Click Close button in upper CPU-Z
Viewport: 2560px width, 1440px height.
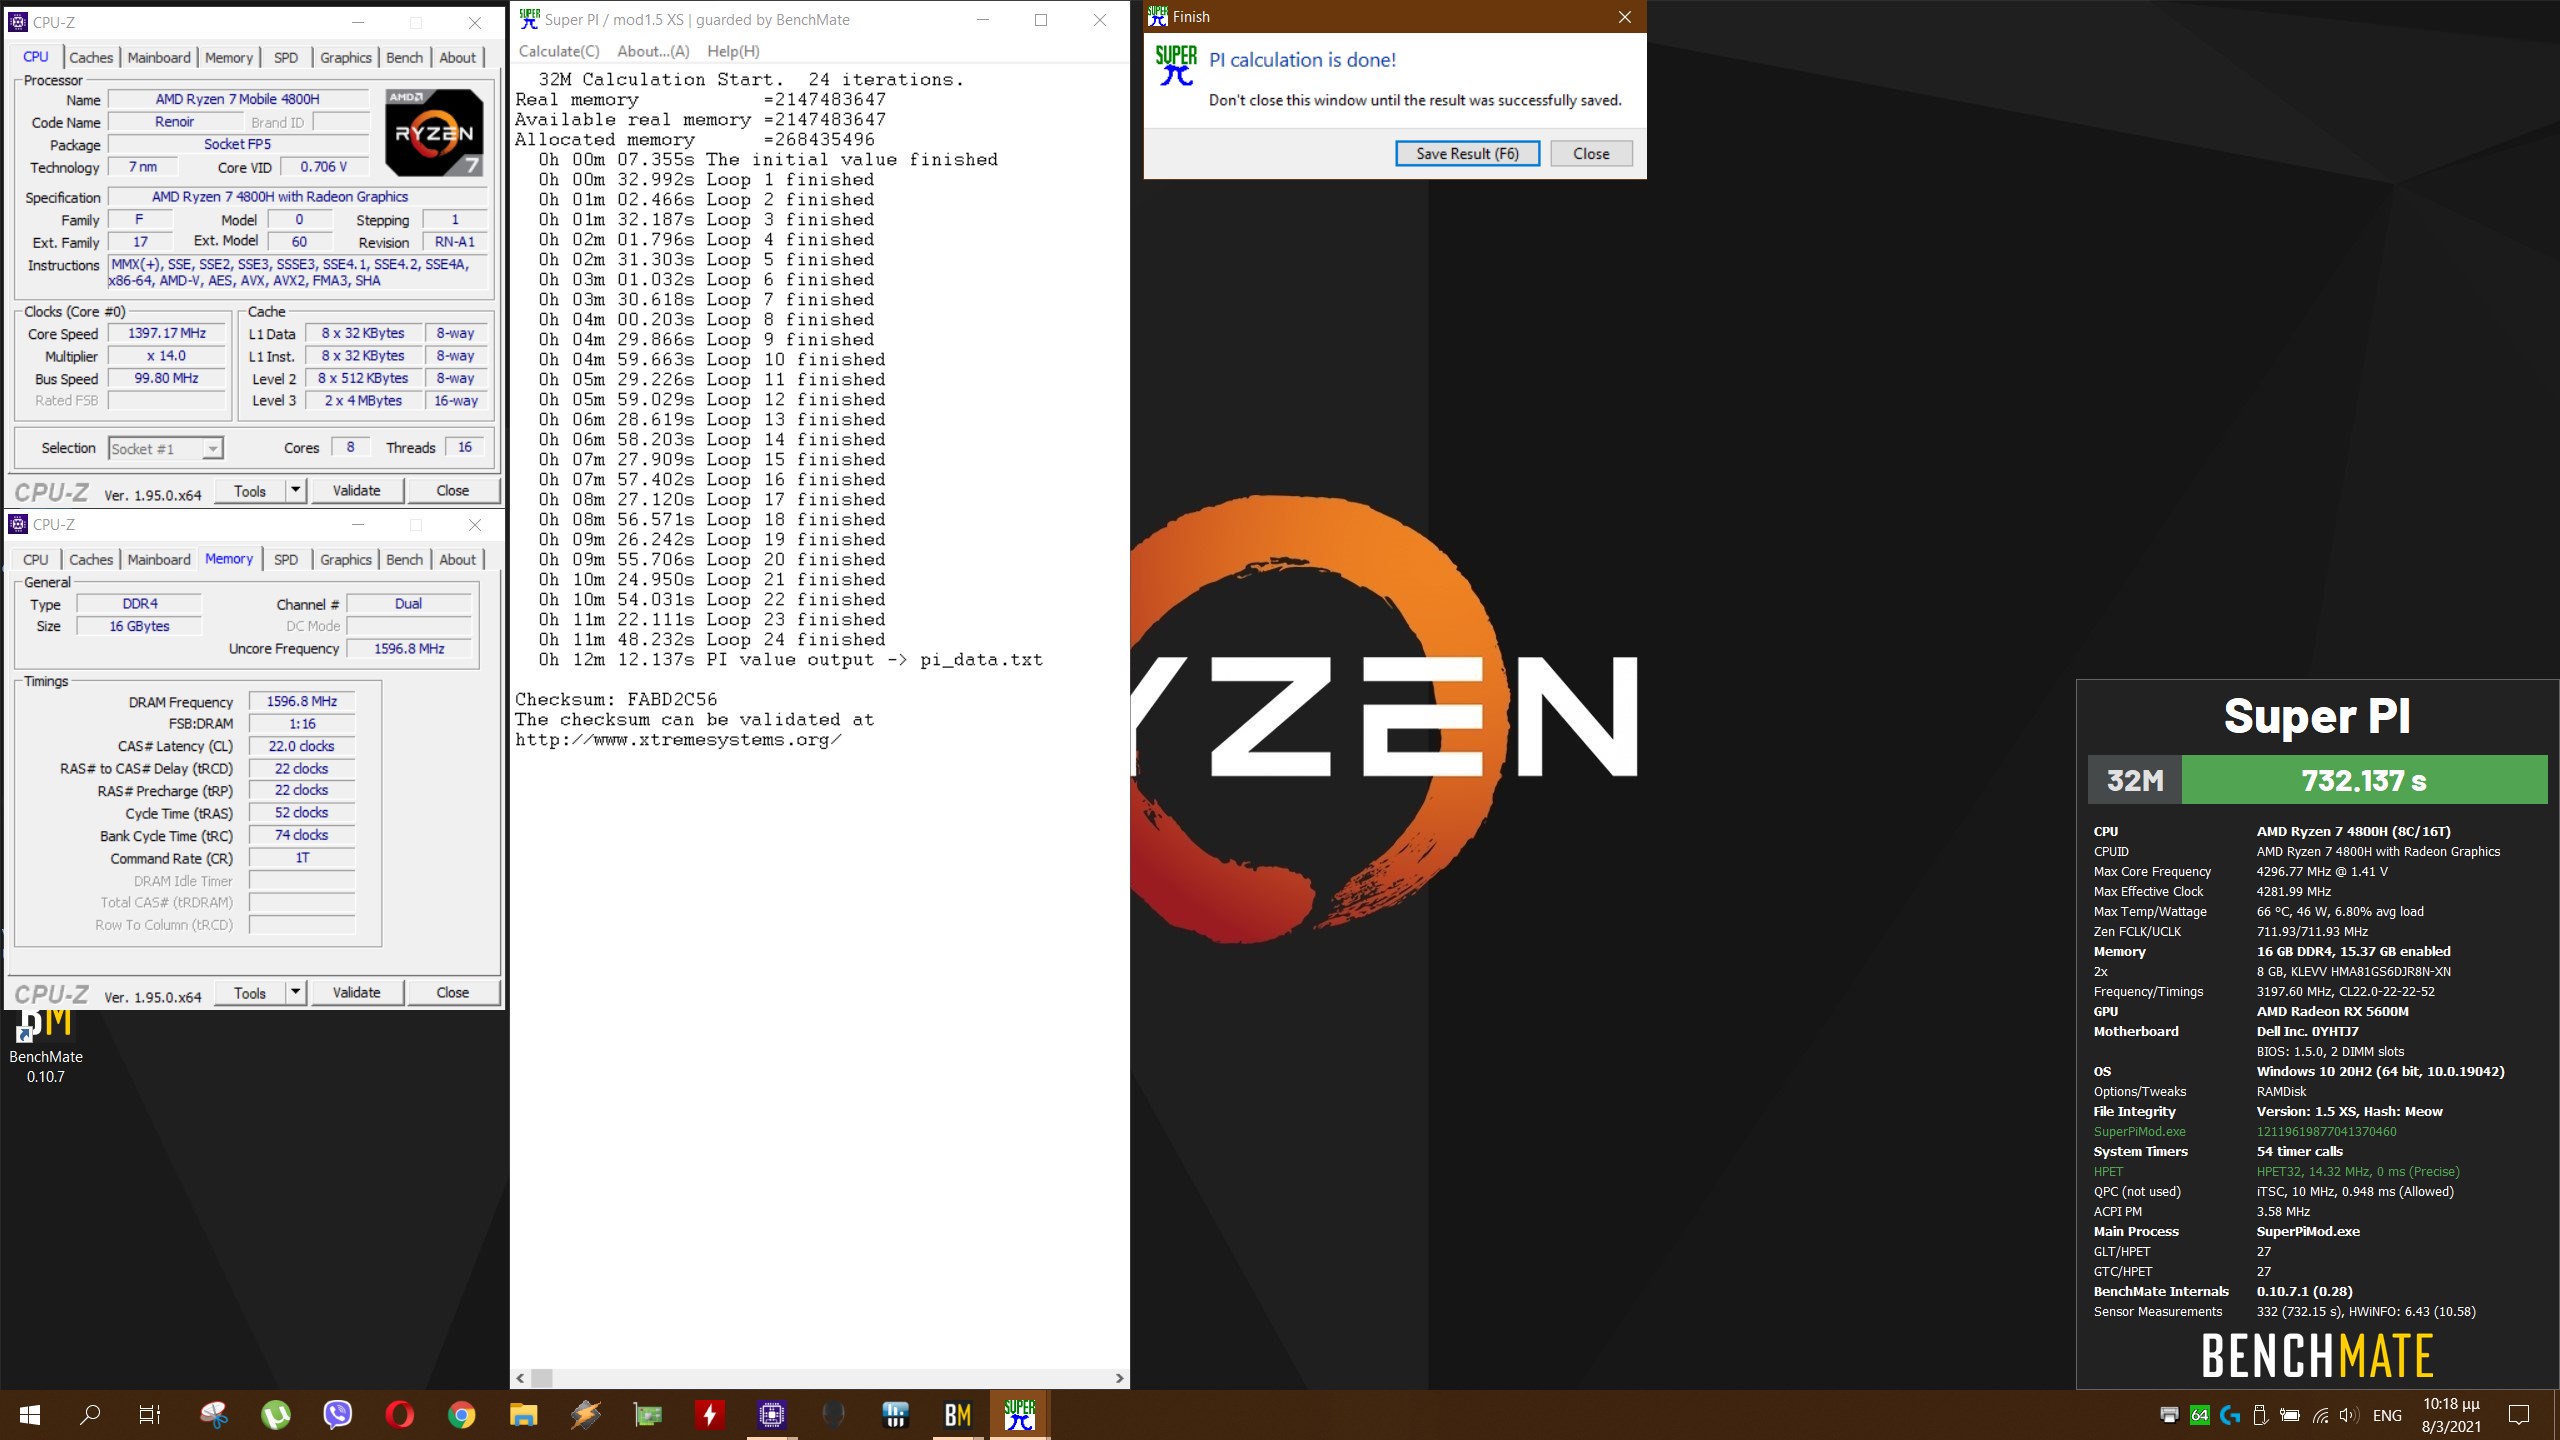click(452, 490)
